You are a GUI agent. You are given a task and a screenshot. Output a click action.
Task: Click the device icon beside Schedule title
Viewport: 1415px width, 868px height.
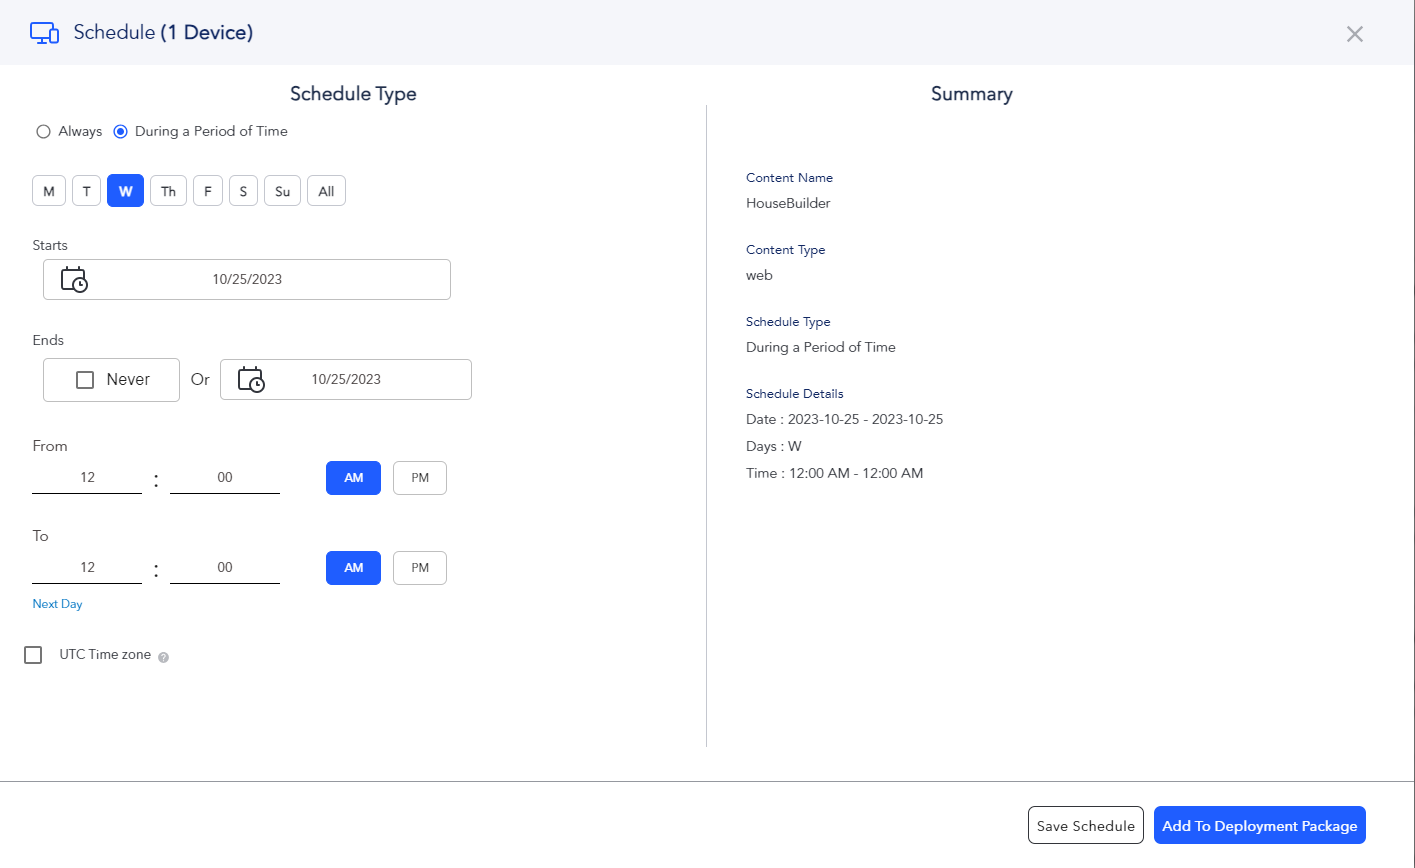click(x=45, y=33)
